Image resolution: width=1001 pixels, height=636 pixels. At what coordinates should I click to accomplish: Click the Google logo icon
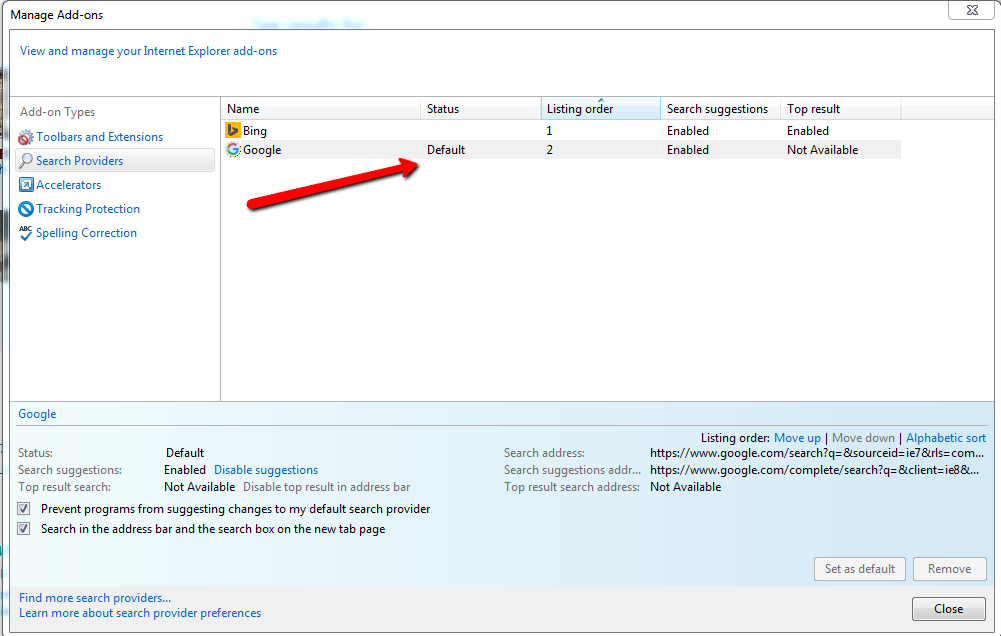point(233,150)
